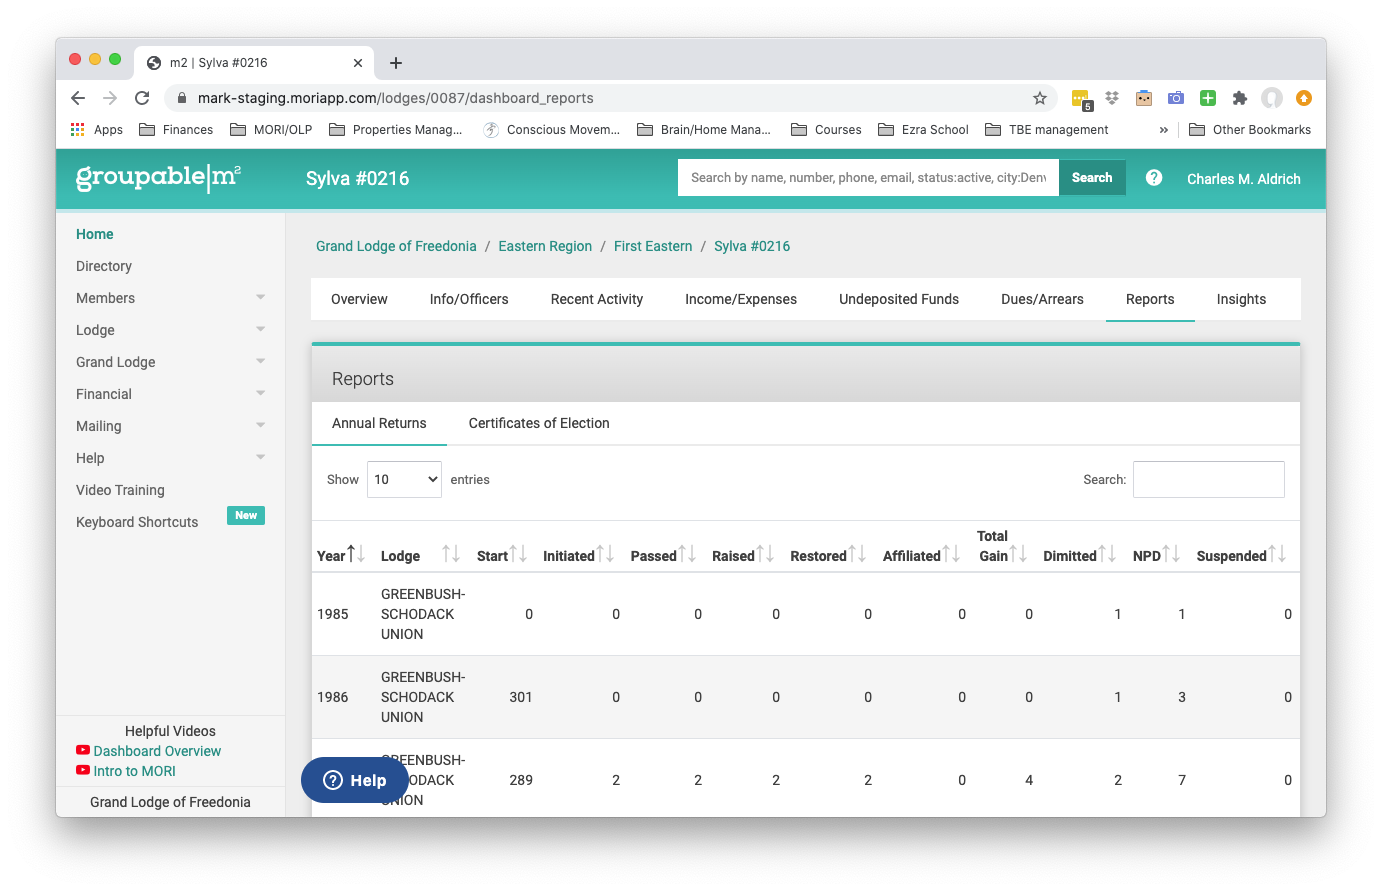Open the Apps grid in bookmarks bar
Image resolution: width=1382 pixels, height=891 pixels.
(x=97, y=129)
